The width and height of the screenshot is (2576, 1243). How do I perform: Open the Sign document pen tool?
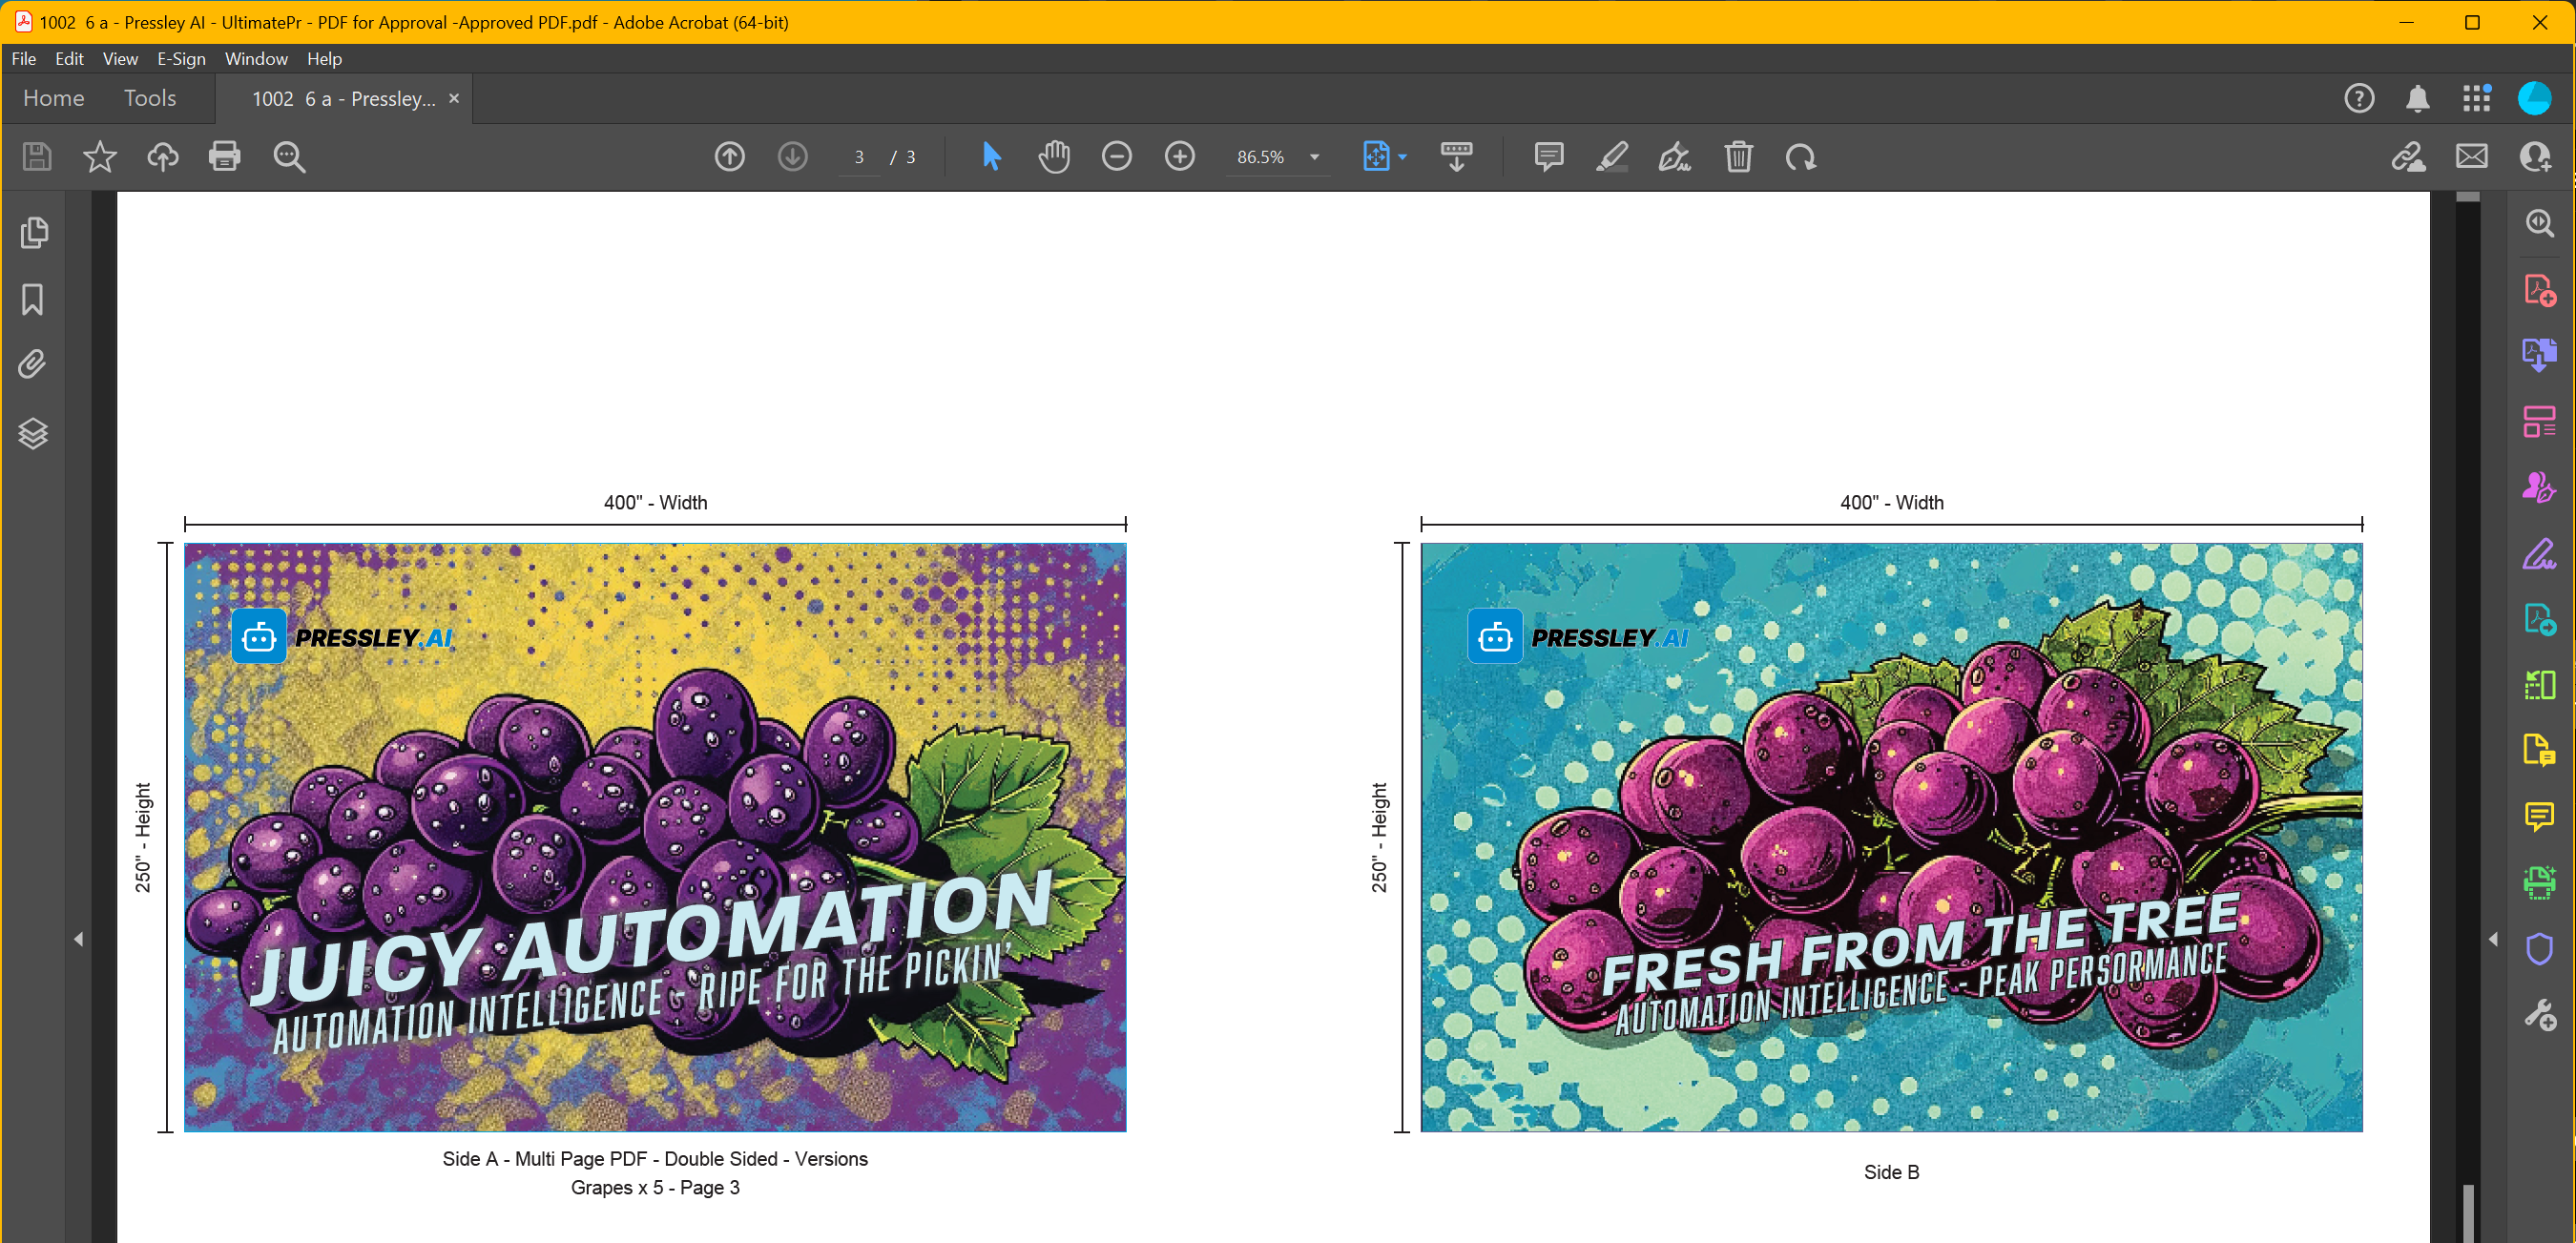coord(1675,157)
